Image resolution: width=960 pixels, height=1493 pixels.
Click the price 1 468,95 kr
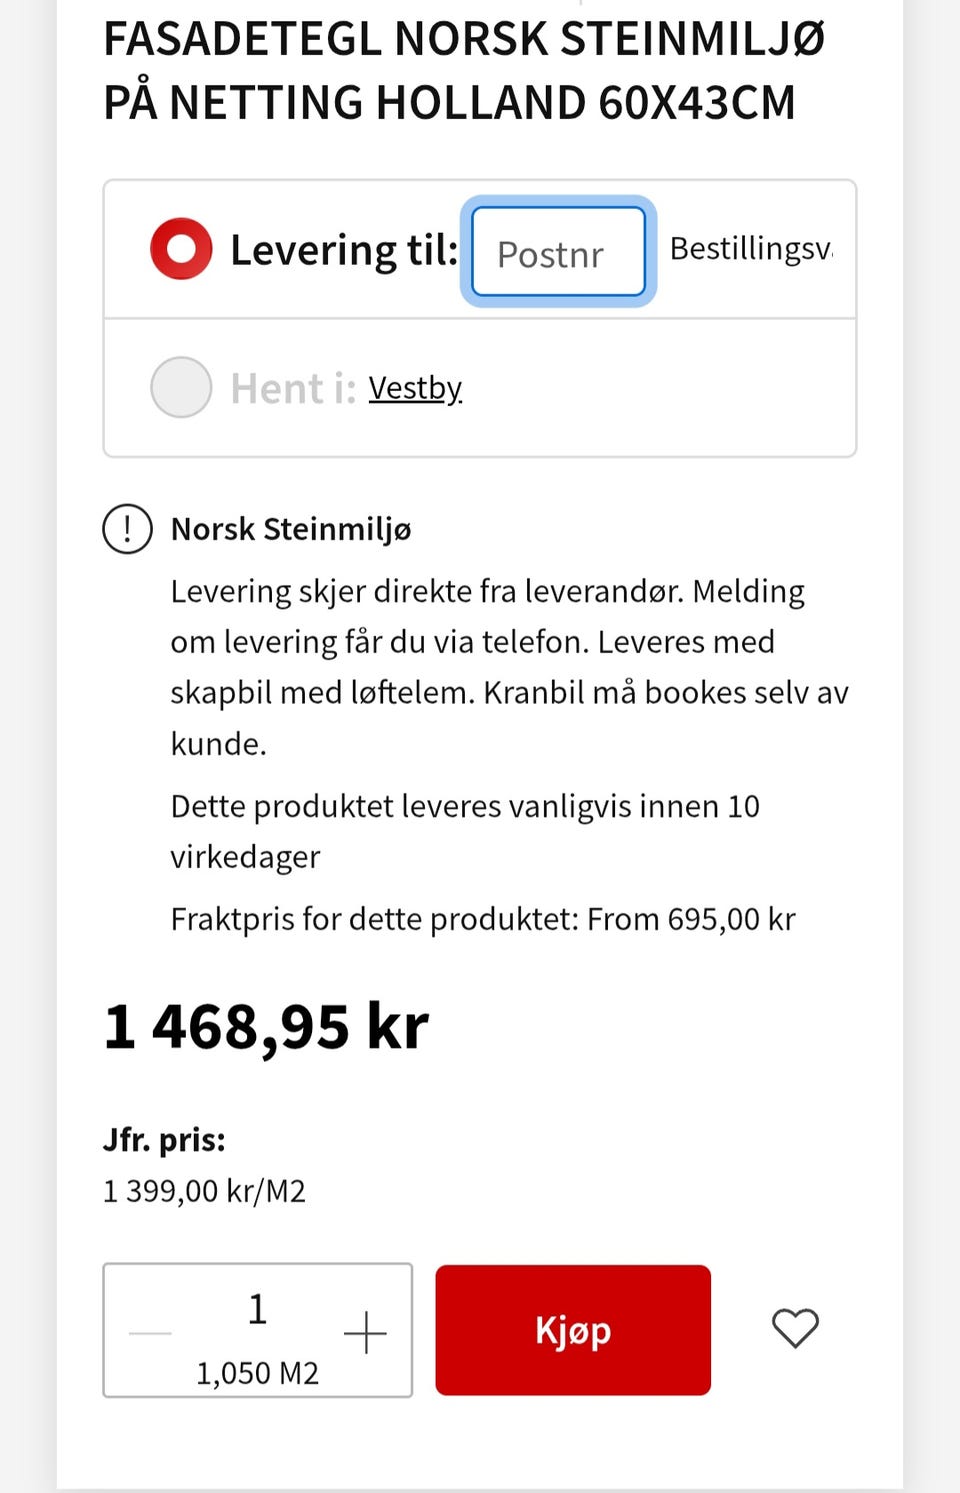coord(266,1027)
